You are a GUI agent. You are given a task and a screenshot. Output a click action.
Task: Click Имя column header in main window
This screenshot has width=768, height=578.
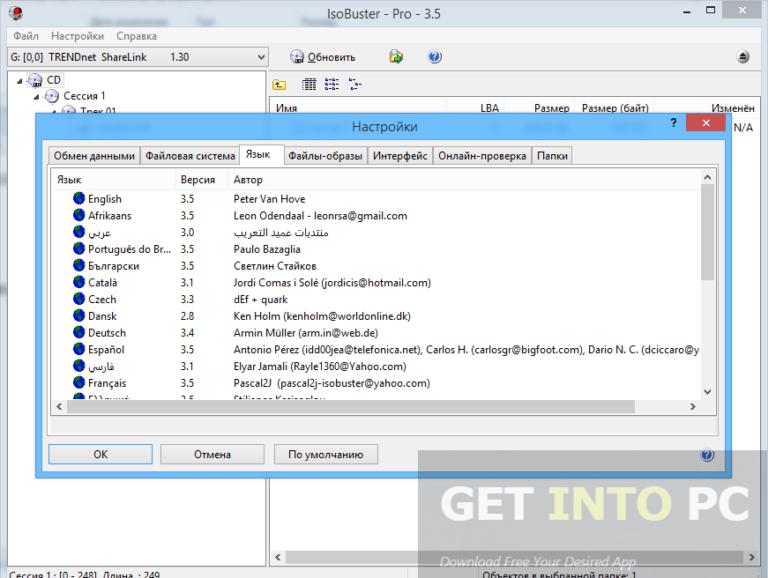[x=358, y=107]
